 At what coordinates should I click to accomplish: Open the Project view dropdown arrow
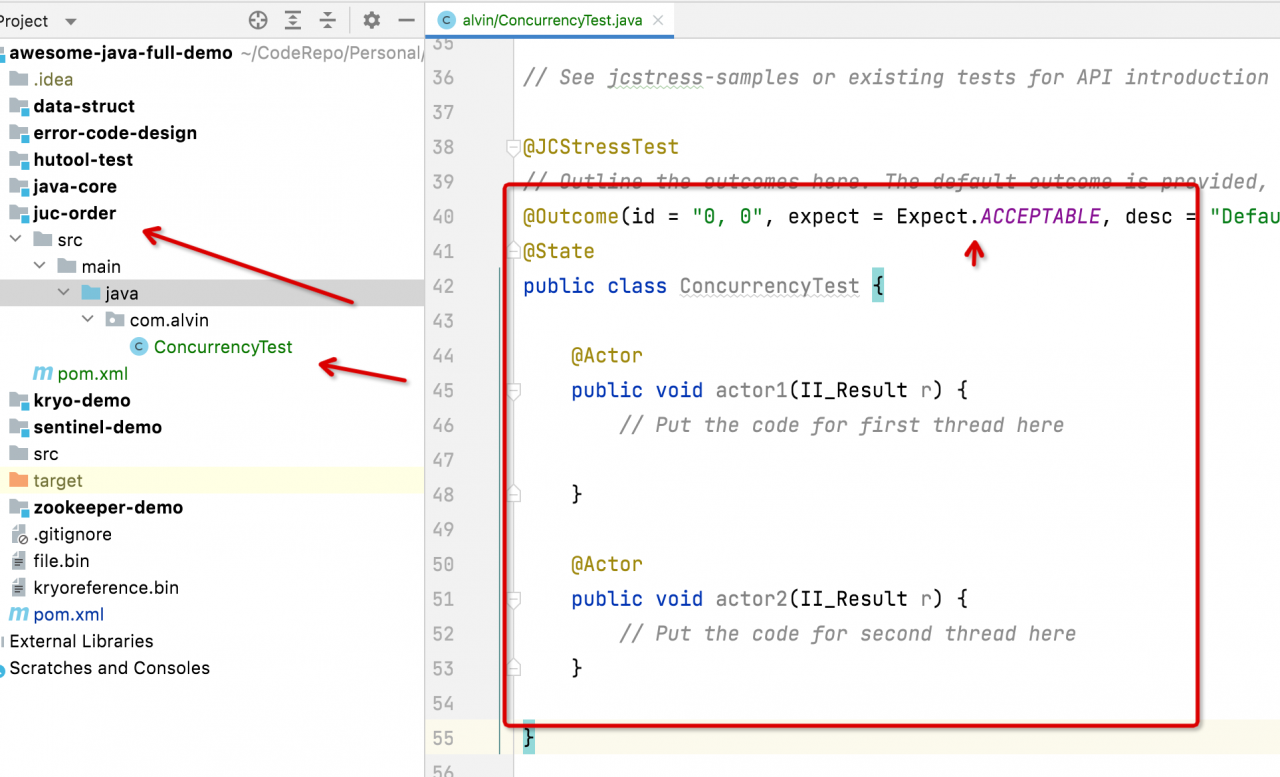click(70, 21)
